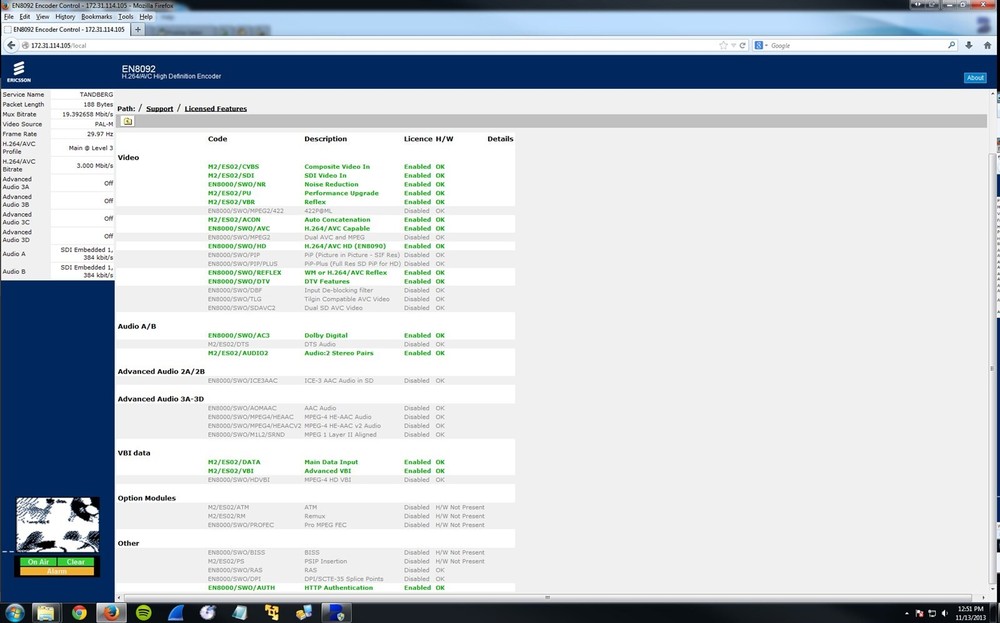Reload the page with the refresh icon
The height and width of the screenshot is (623, 1000).
pyautogui.click(x=743, y=45)
